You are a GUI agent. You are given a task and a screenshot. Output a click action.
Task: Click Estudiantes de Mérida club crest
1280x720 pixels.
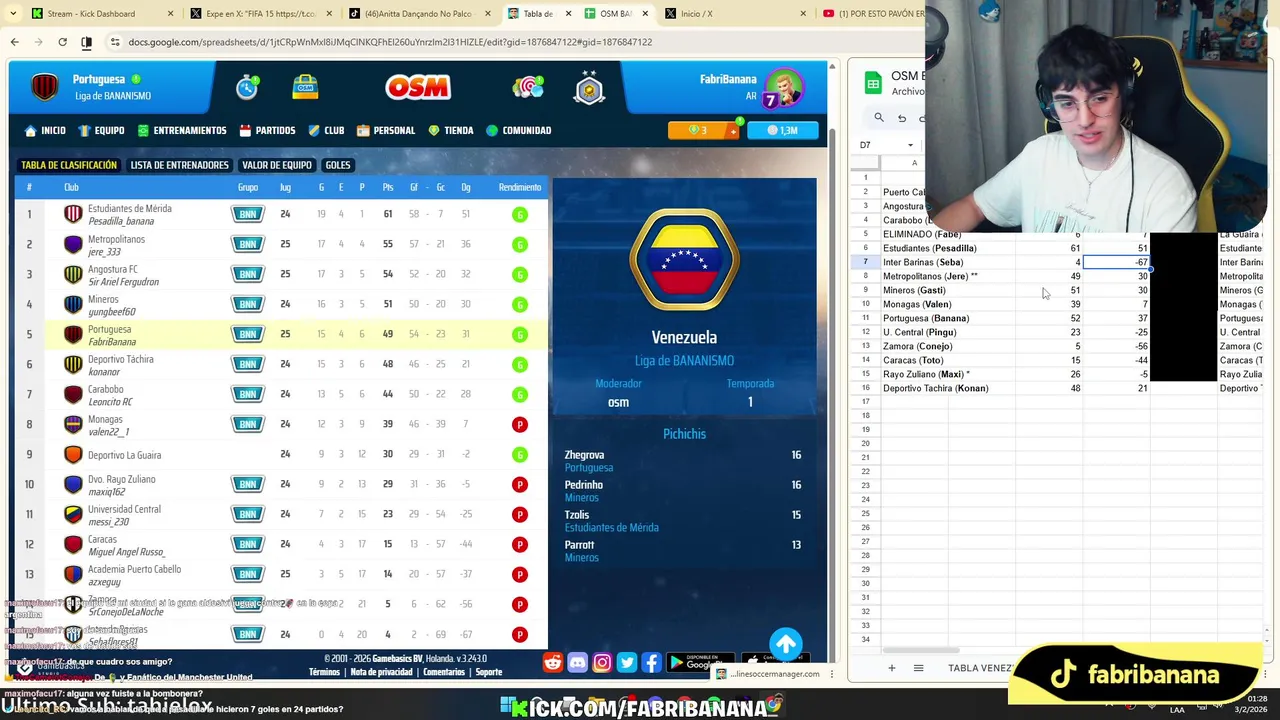73,214
